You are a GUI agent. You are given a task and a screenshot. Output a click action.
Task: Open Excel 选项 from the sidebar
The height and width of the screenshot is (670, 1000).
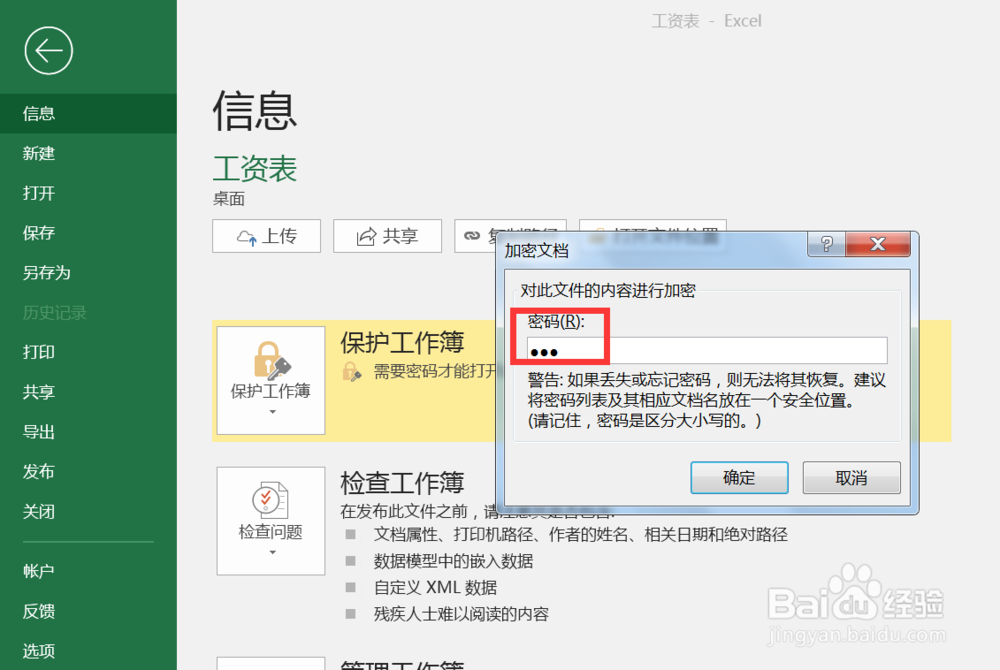pos(38,650)
